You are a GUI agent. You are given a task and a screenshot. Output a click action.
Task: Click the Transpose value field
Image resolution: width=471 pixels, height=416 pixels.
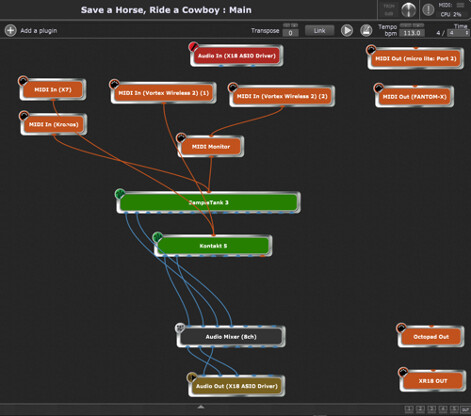(290, 33)
